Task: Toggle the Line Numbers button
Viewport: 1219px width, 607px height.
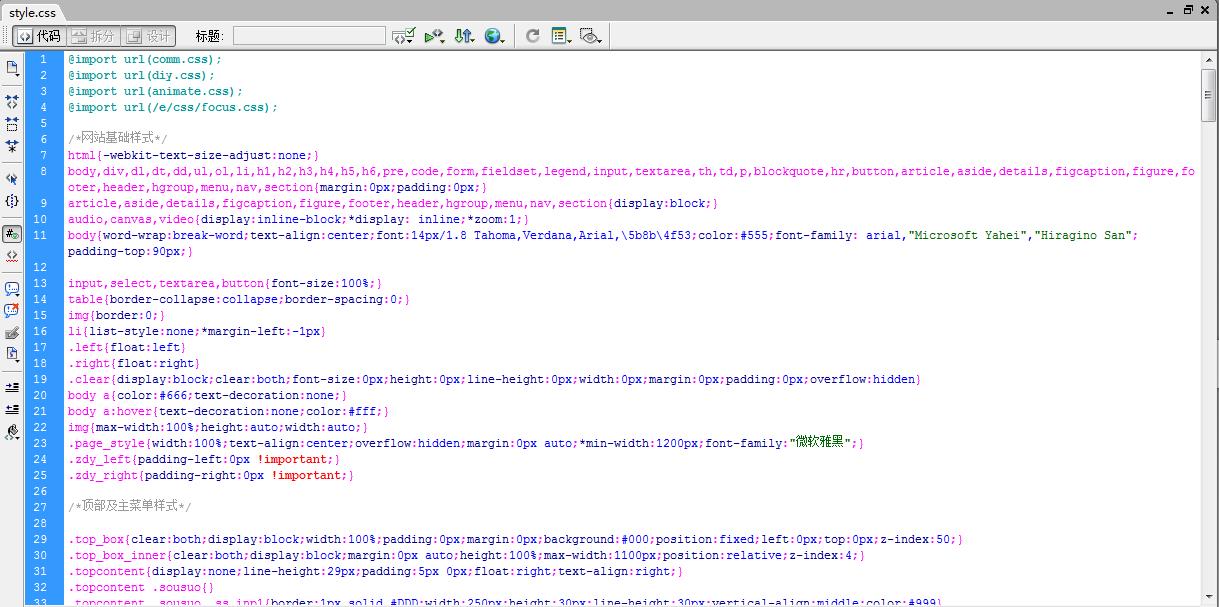Action: pyautogui.click(x=12, y=234)
